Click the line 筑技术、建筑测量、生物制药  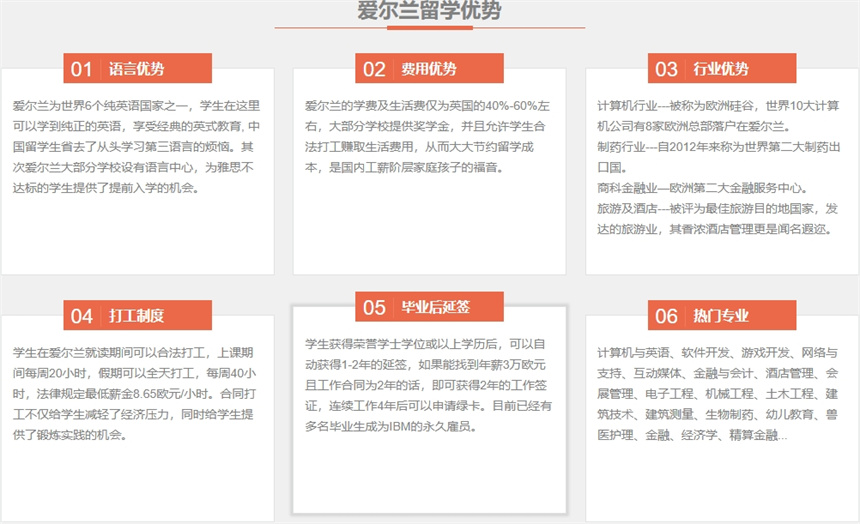pos(675,414)
